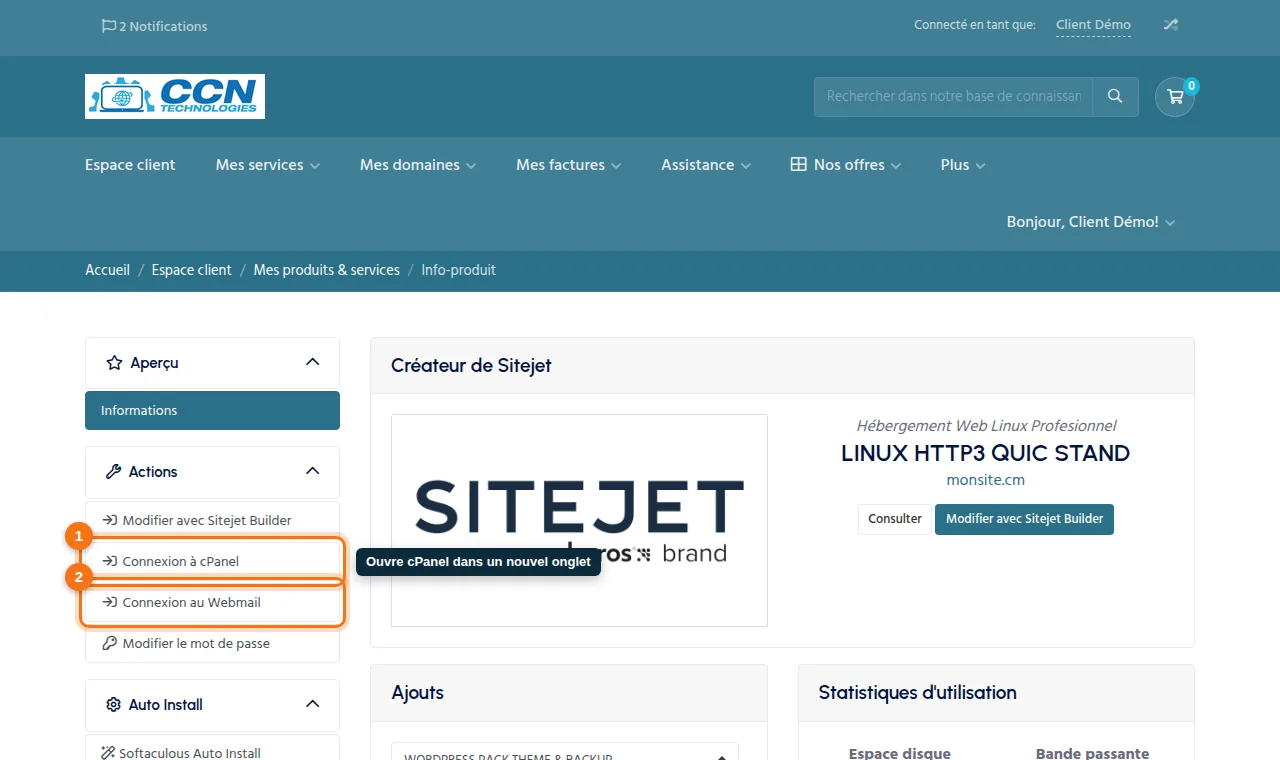Select Informations in the sidebar
This screenshot has width=1280, height=760.
tap(212, 411)
